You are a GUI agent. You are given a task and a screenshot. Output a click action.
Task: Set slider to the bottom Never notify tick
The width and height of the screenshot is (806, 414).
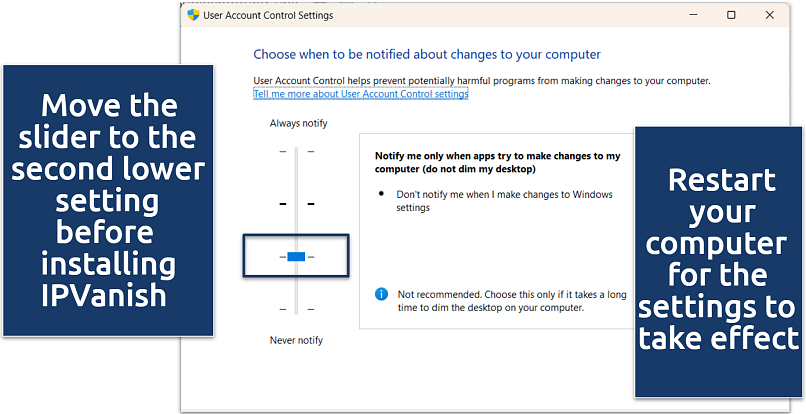(x=296, y=310)
